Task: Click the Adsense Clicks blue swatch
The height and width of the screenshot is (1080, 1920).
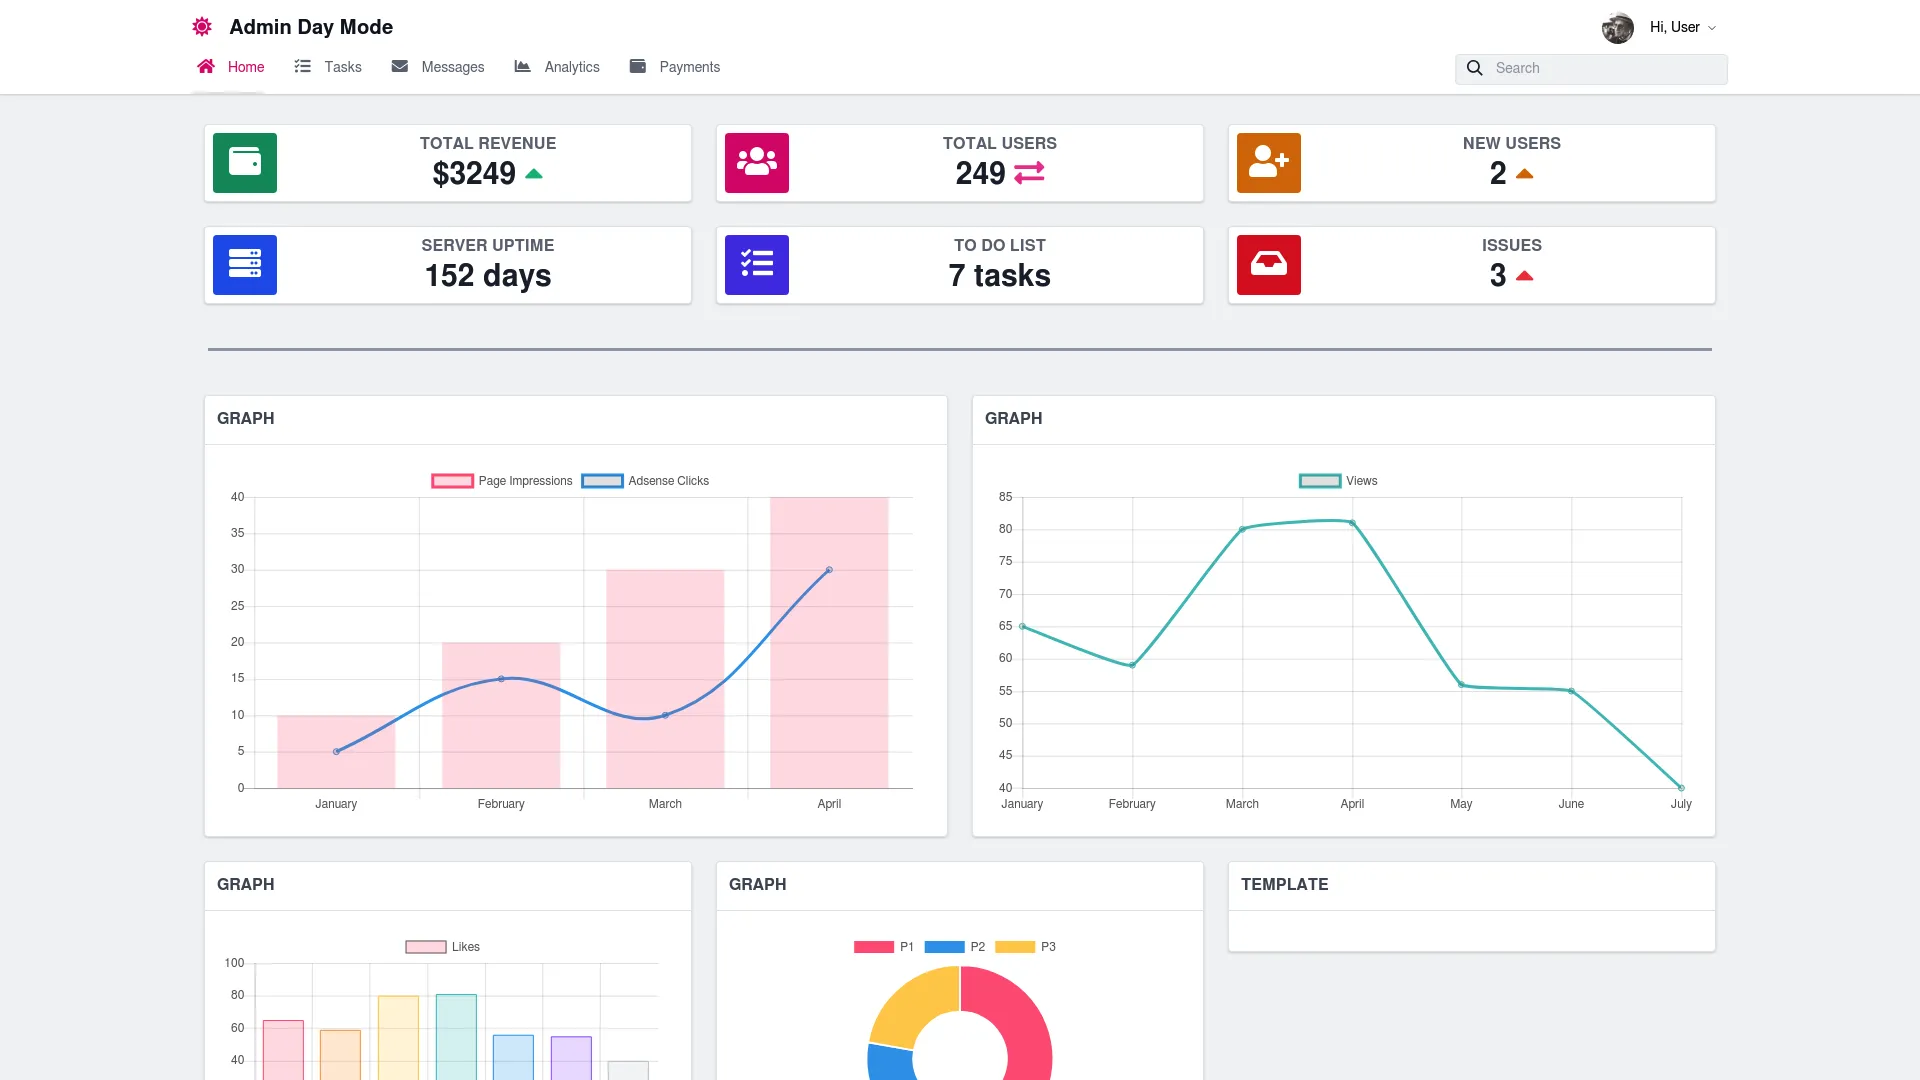Action: (x=602, y=481)
